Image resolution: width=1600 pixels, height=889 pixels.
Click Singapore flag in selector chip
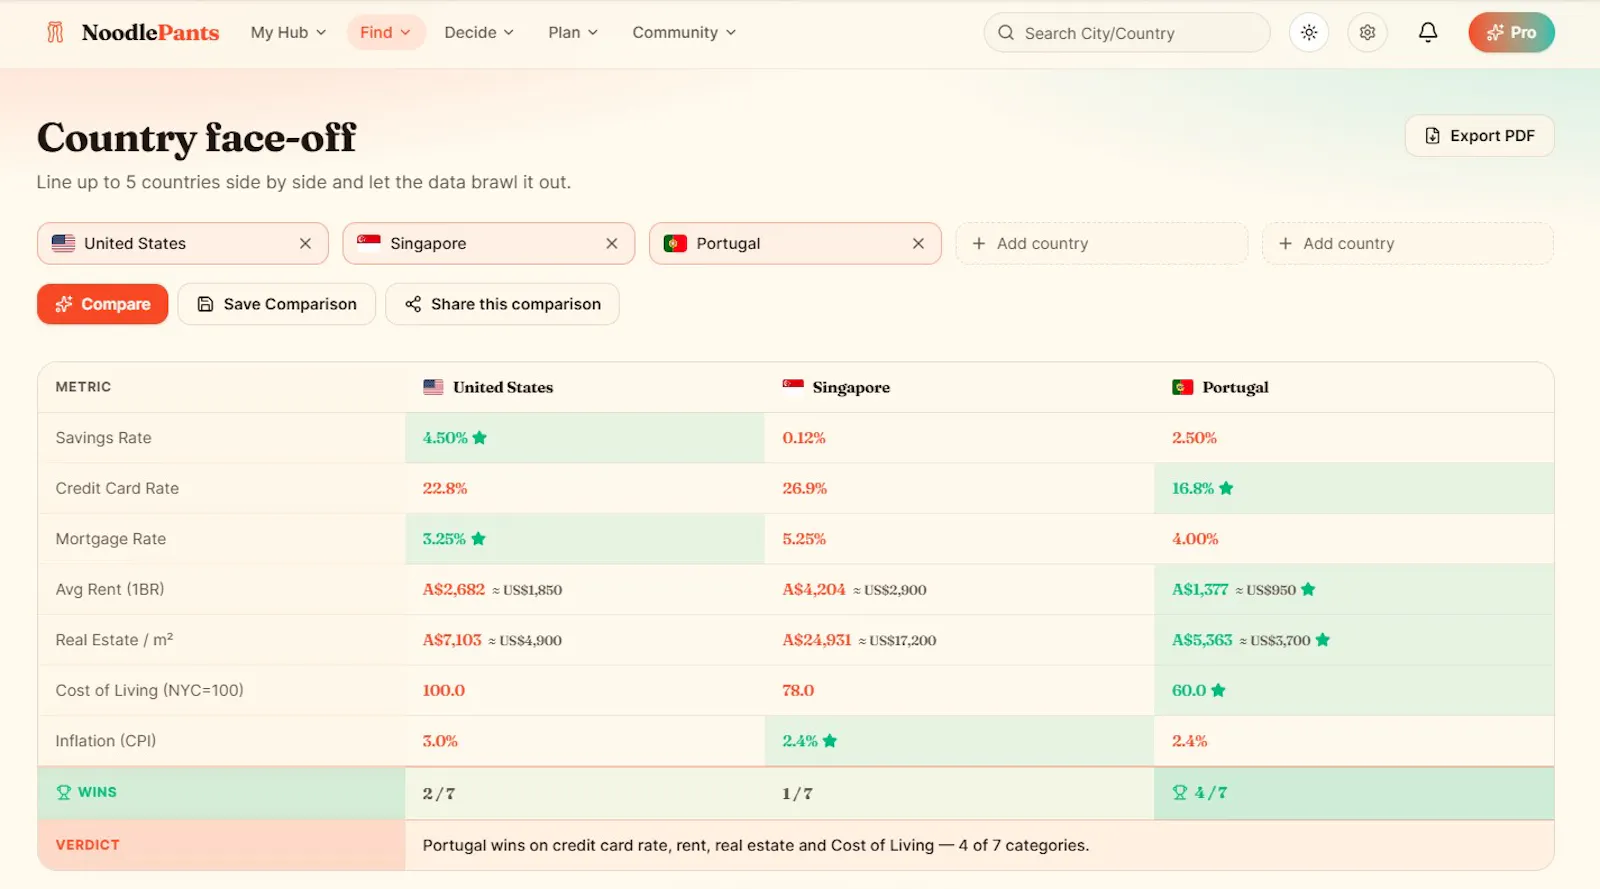(x=369, y=241)
